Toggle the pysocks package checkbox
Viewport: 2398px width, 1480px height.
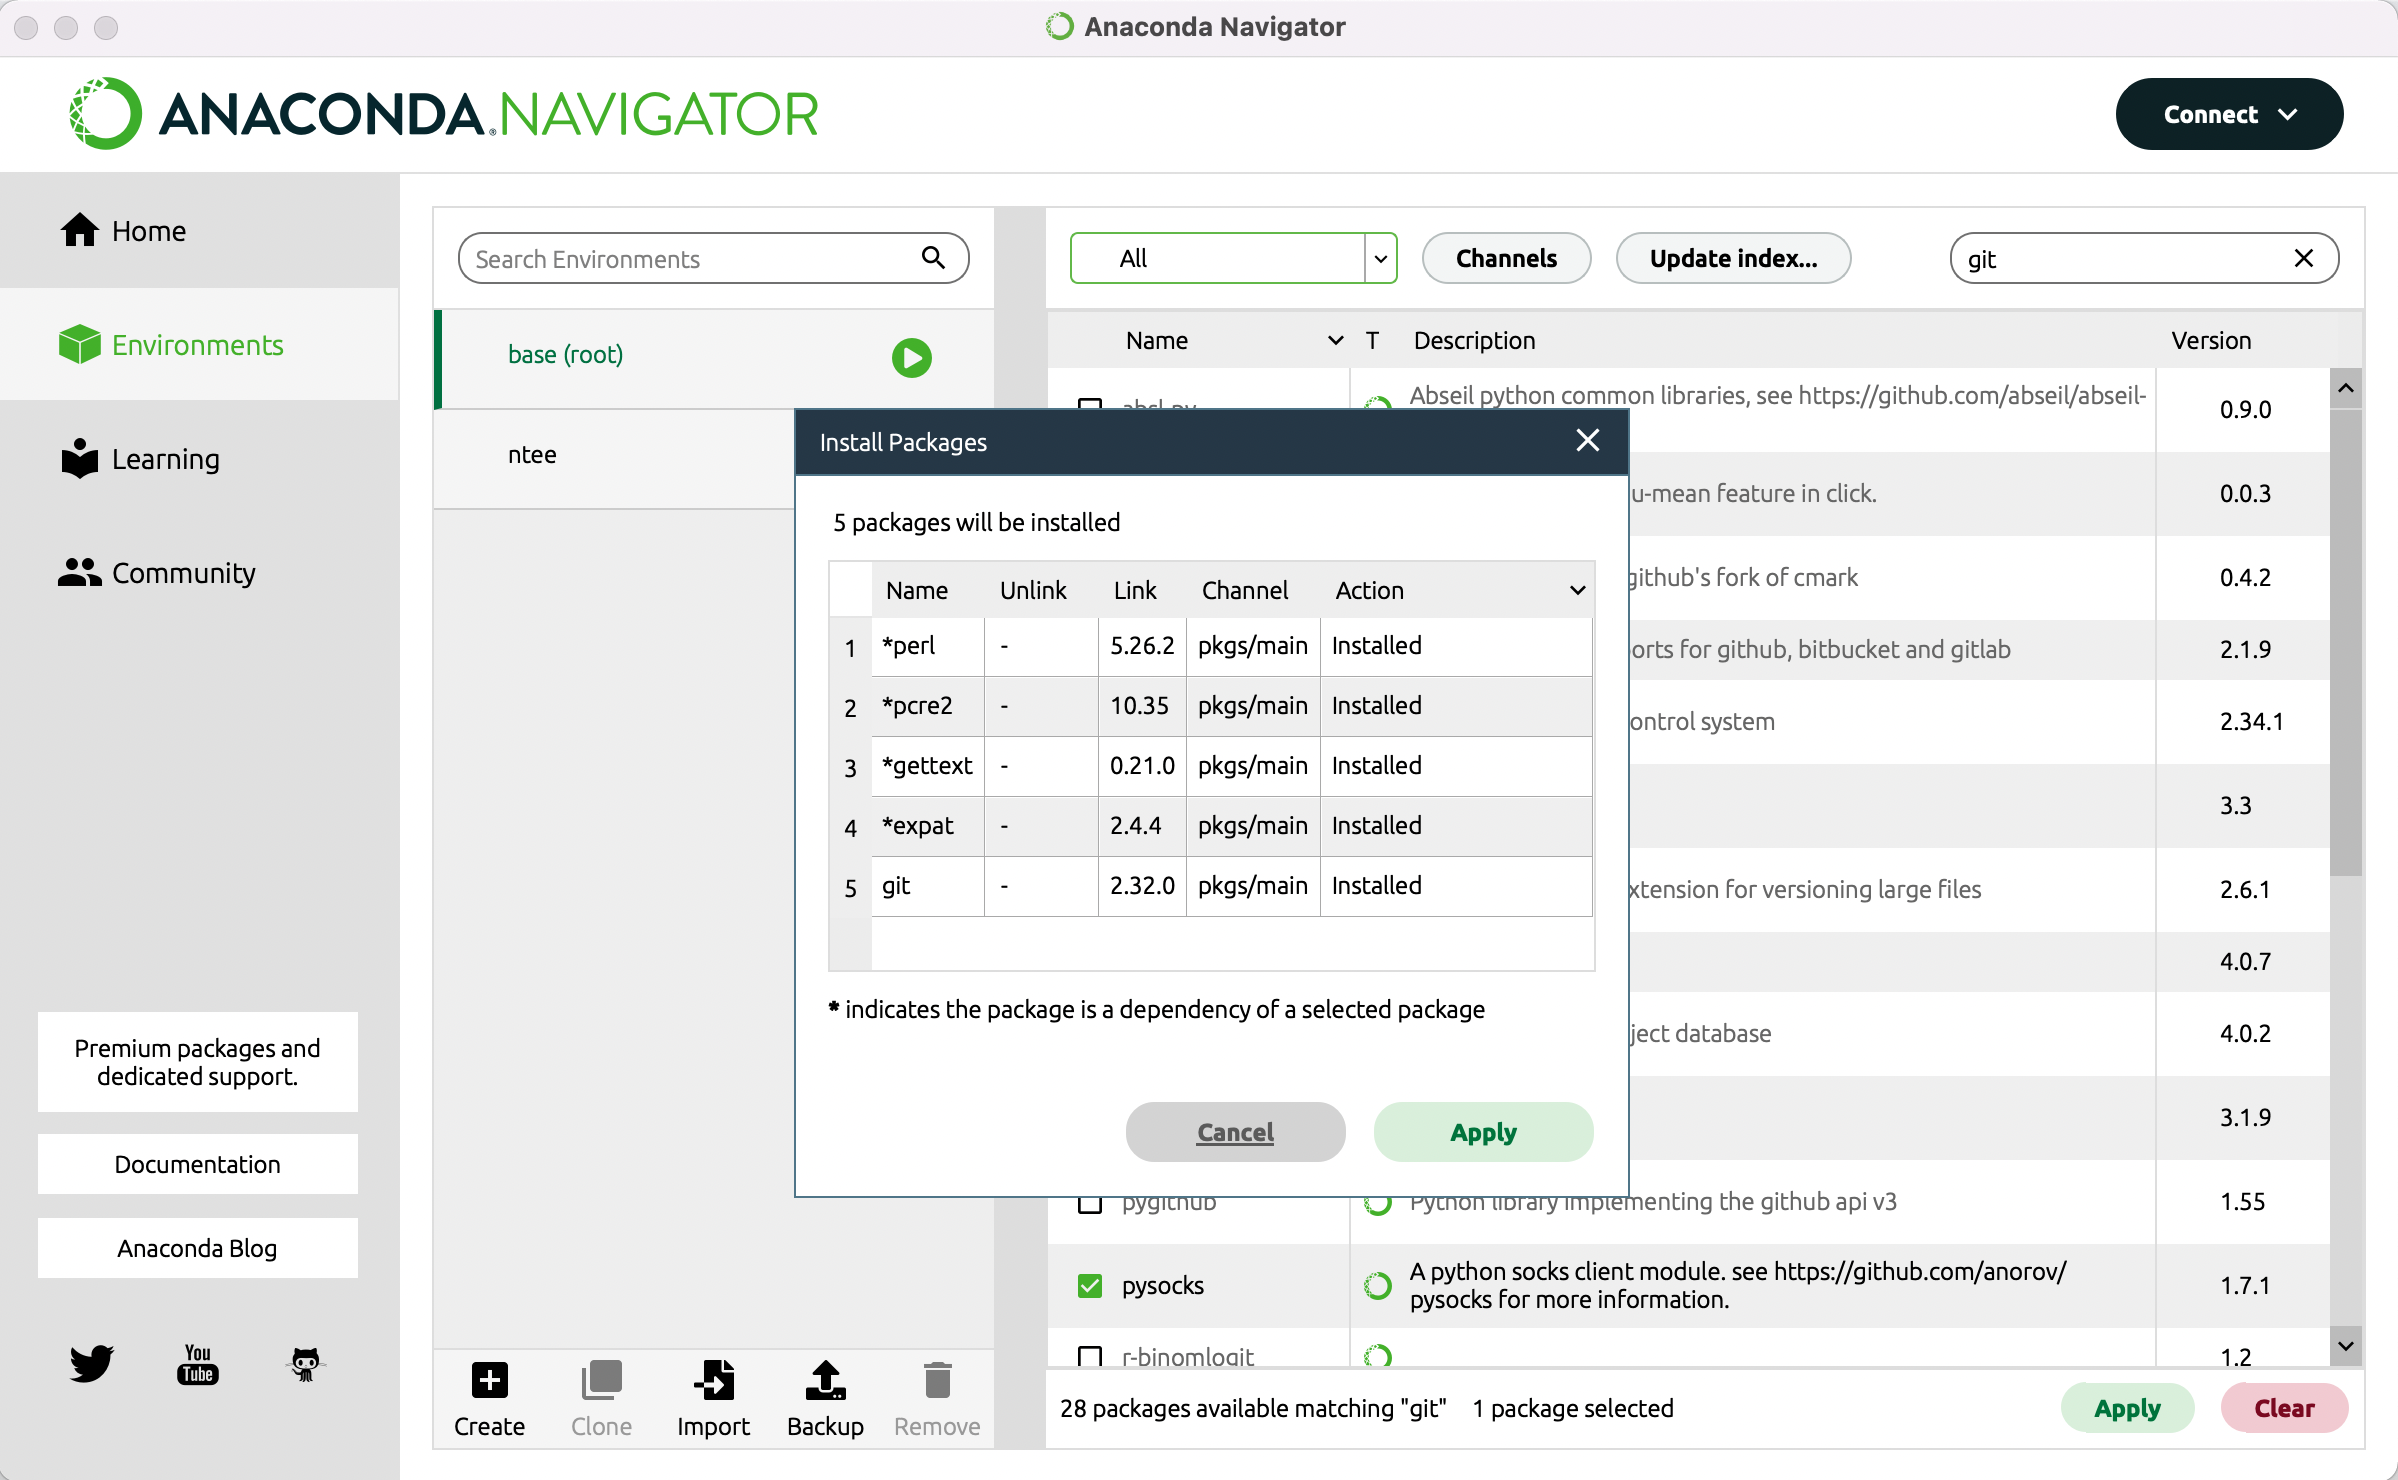[x=1089, y=1286]
